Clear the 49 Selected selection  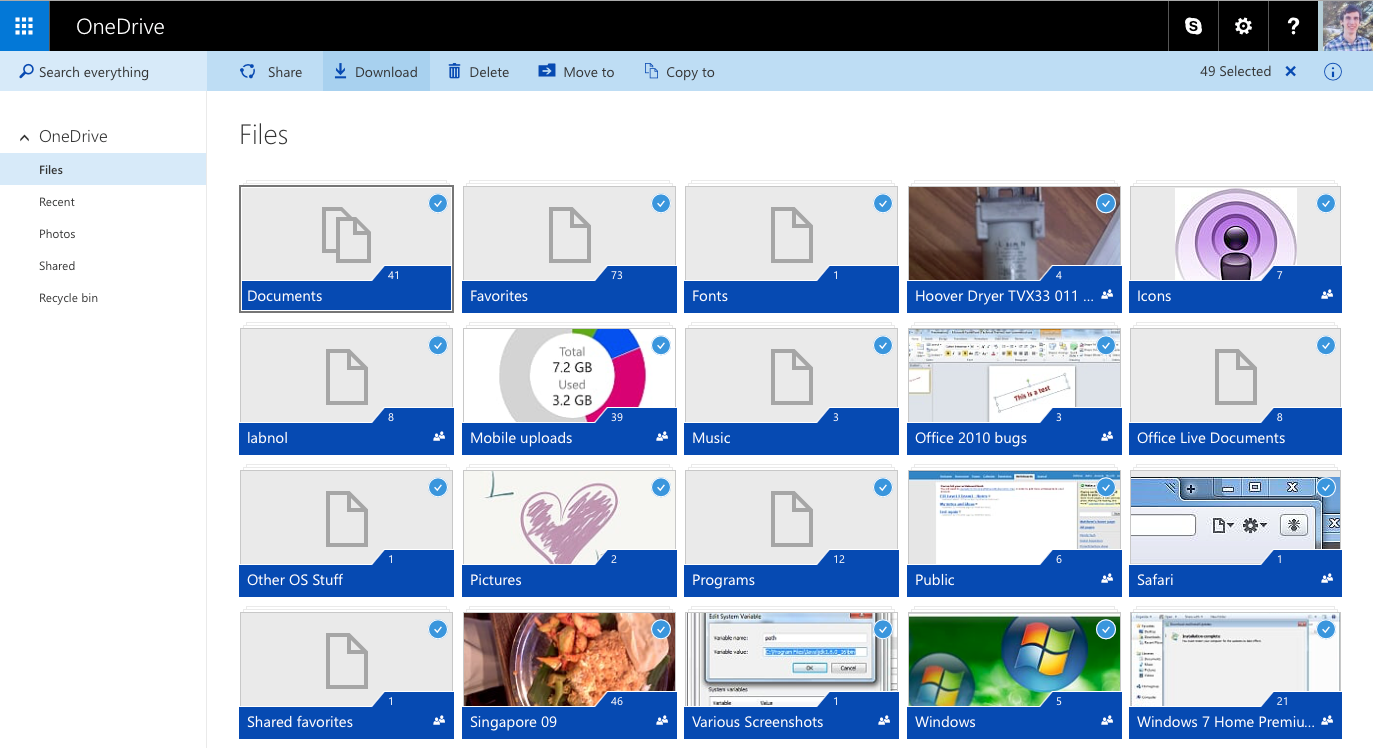(1291, 71)
